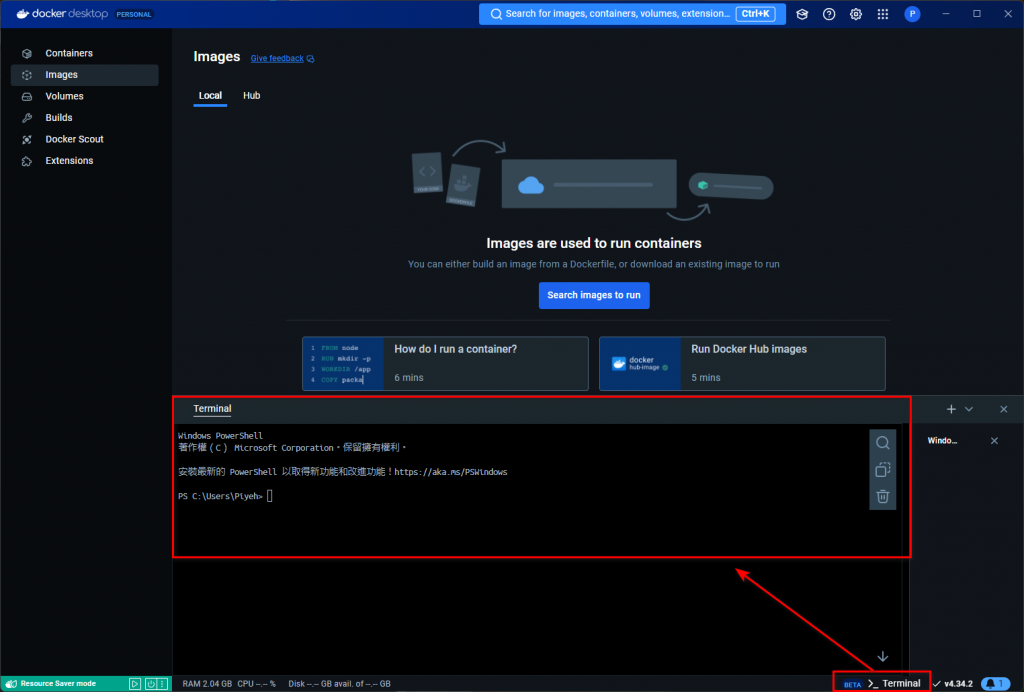The width and height of the screenshot is (1024, 692).
Task: Jump to terminal bottom arrow
Action: click(x=882, y=656)
